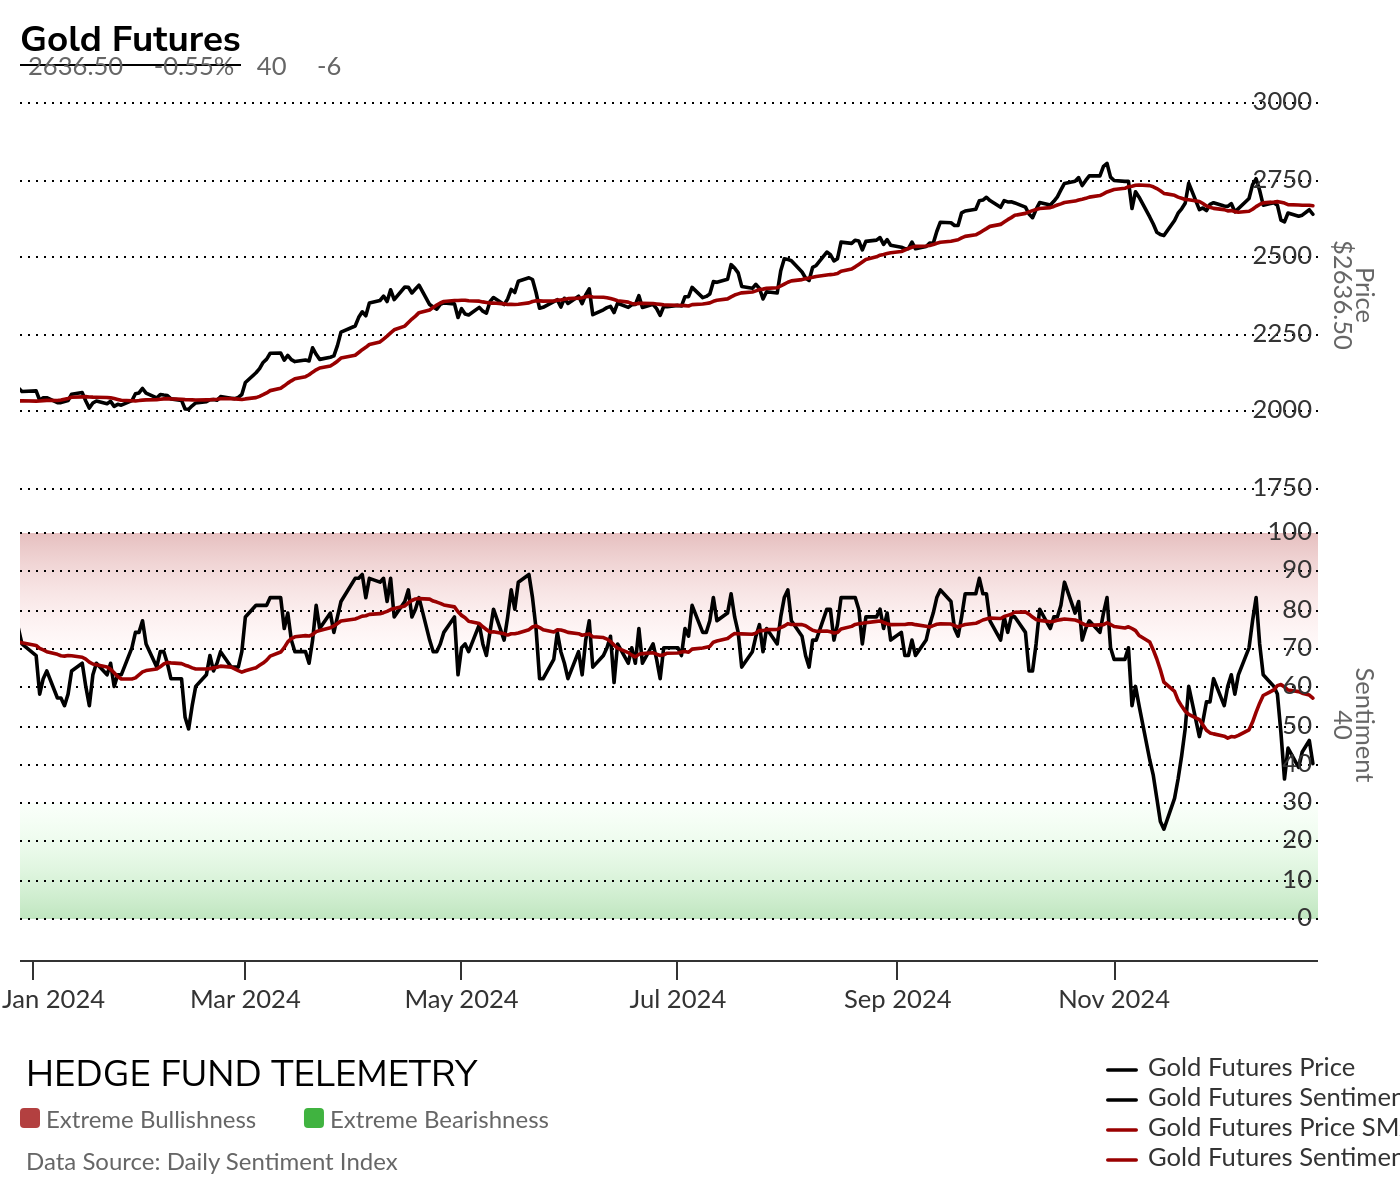1400x1200 pixels.
Task: Click red line marker beside Gold Futures Price SMA
Action: click(1123, 1130)
